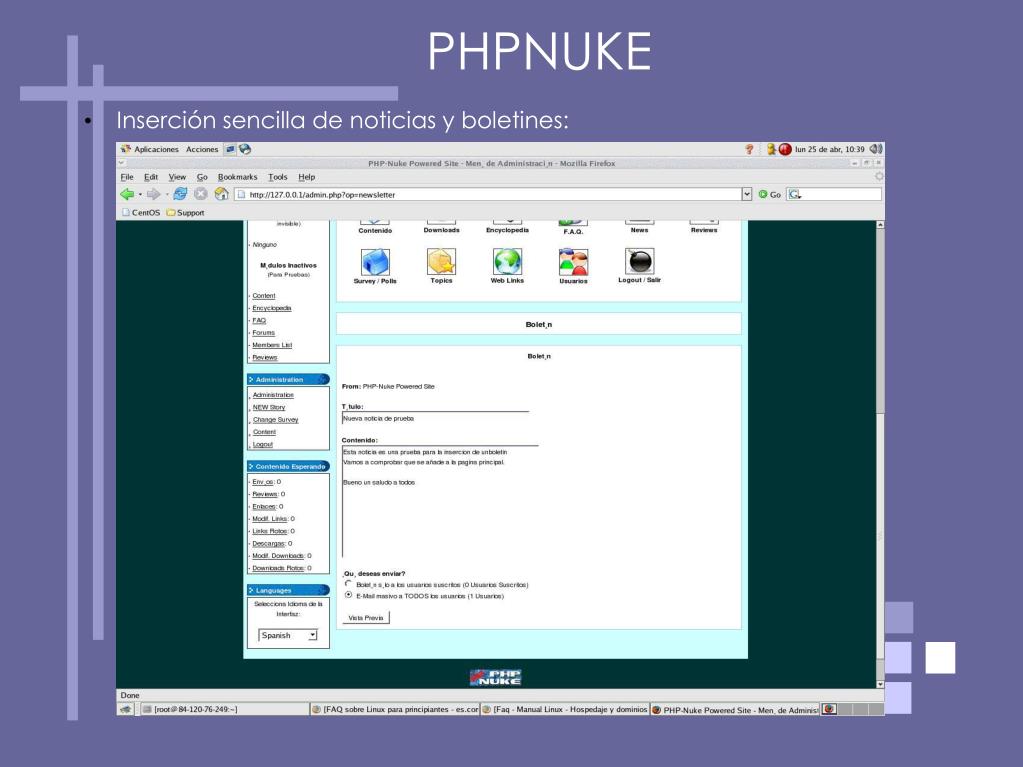Image resolution: width=1023 pixels, height=767 pixels.
Task: Select the newsletter to subscribed users radio button
Action: (x=348, y=584)
